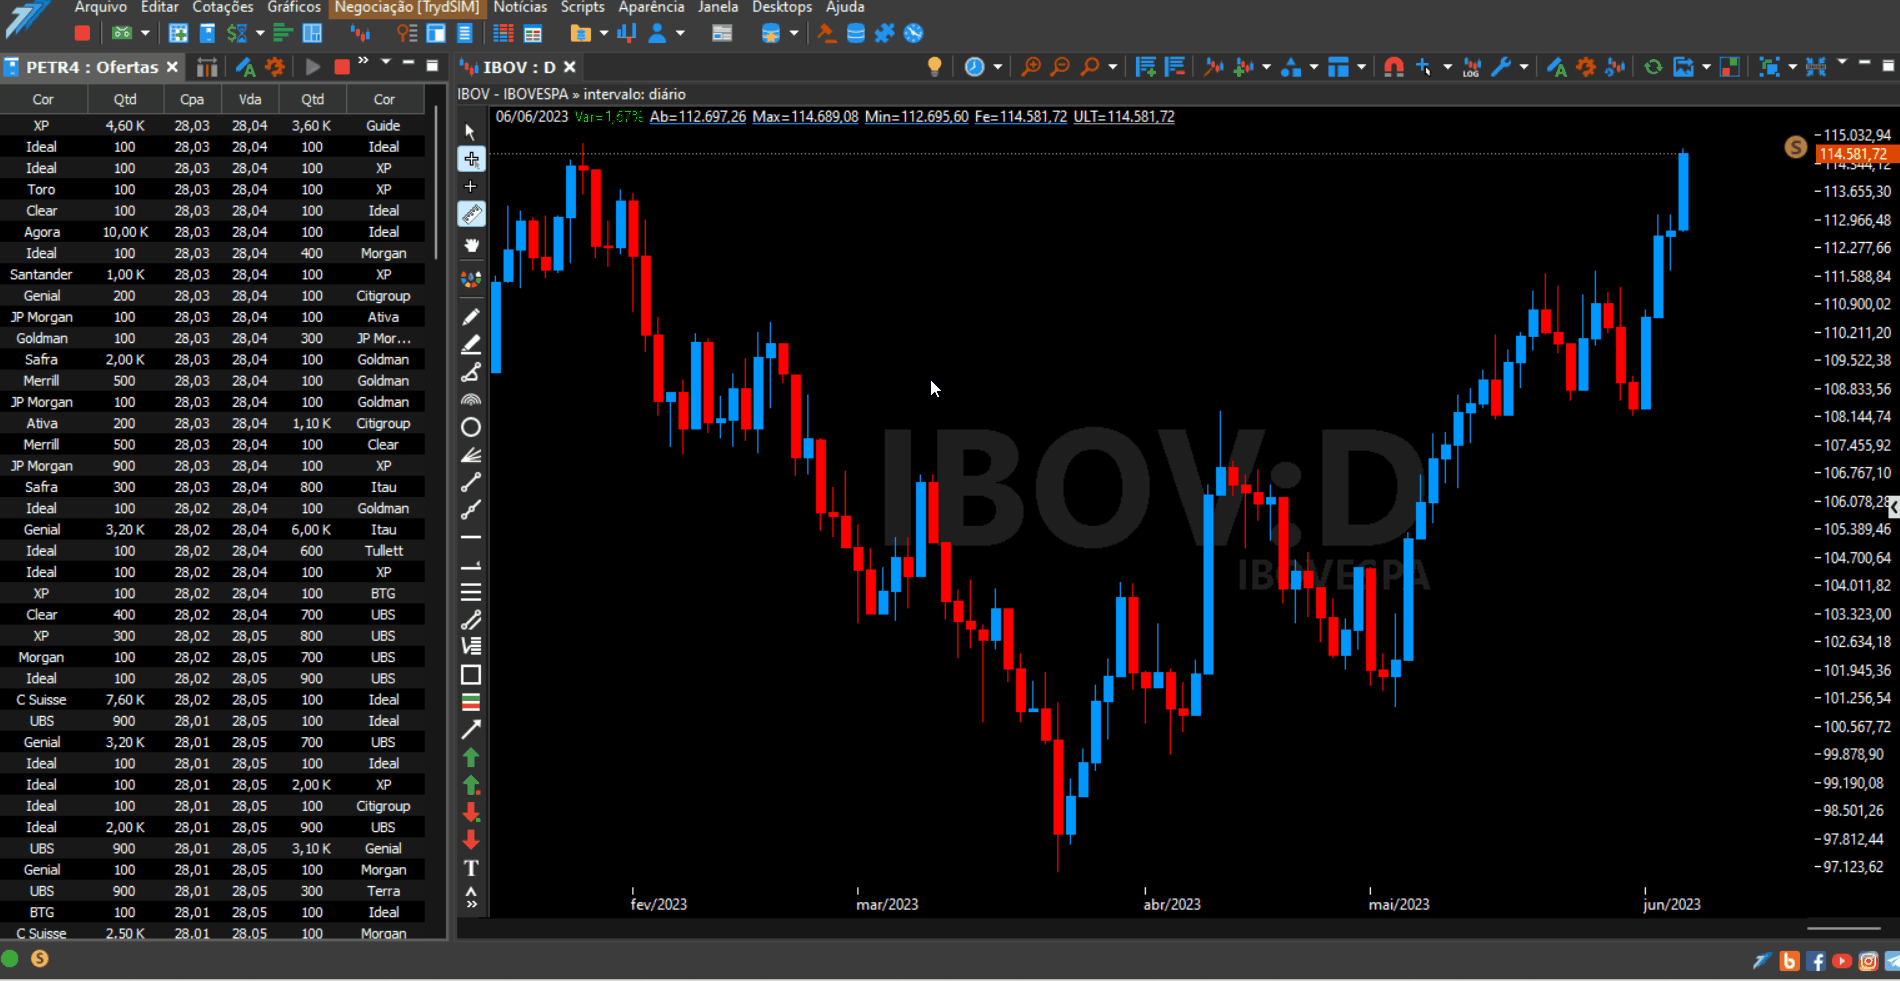Click the zoom in magnifier icon
The width and height of the screenshot is (1900, 981).
1030,67
